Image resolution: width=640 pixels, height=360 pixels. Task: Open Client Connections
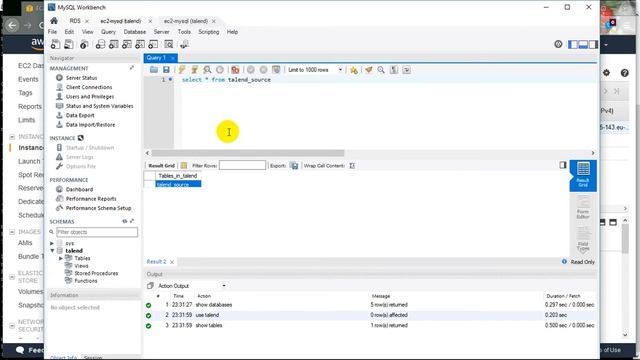[x=89, y=87]
